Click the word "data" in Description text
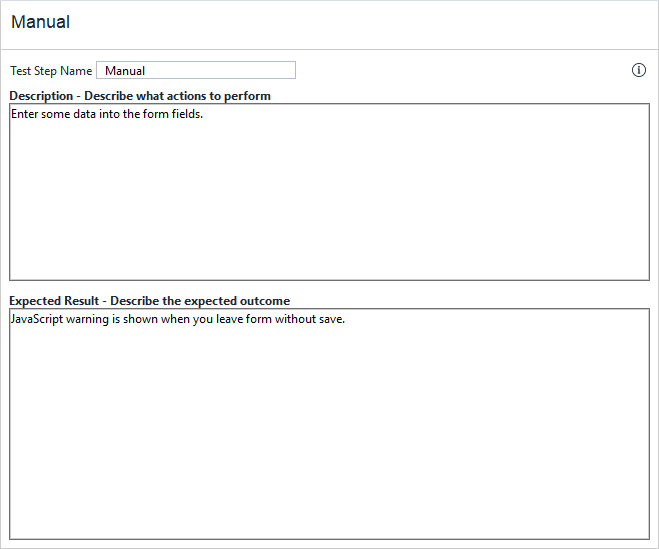Viewport: 659px width, 549px height. tap(91, 114)
